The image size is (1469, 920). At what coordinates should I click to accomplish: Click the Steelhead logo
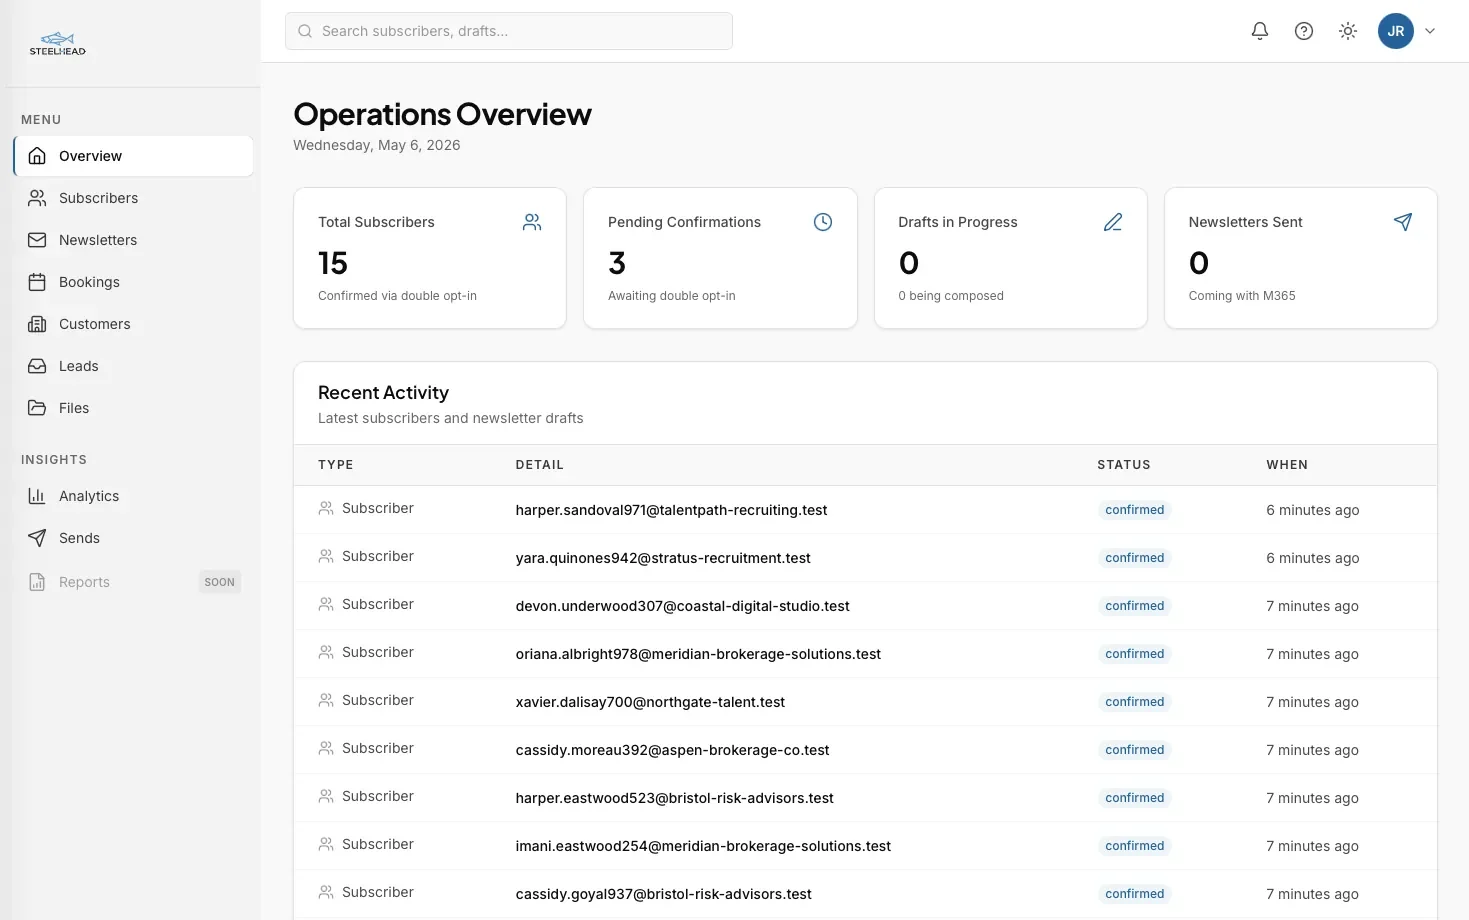pos(57,44)
